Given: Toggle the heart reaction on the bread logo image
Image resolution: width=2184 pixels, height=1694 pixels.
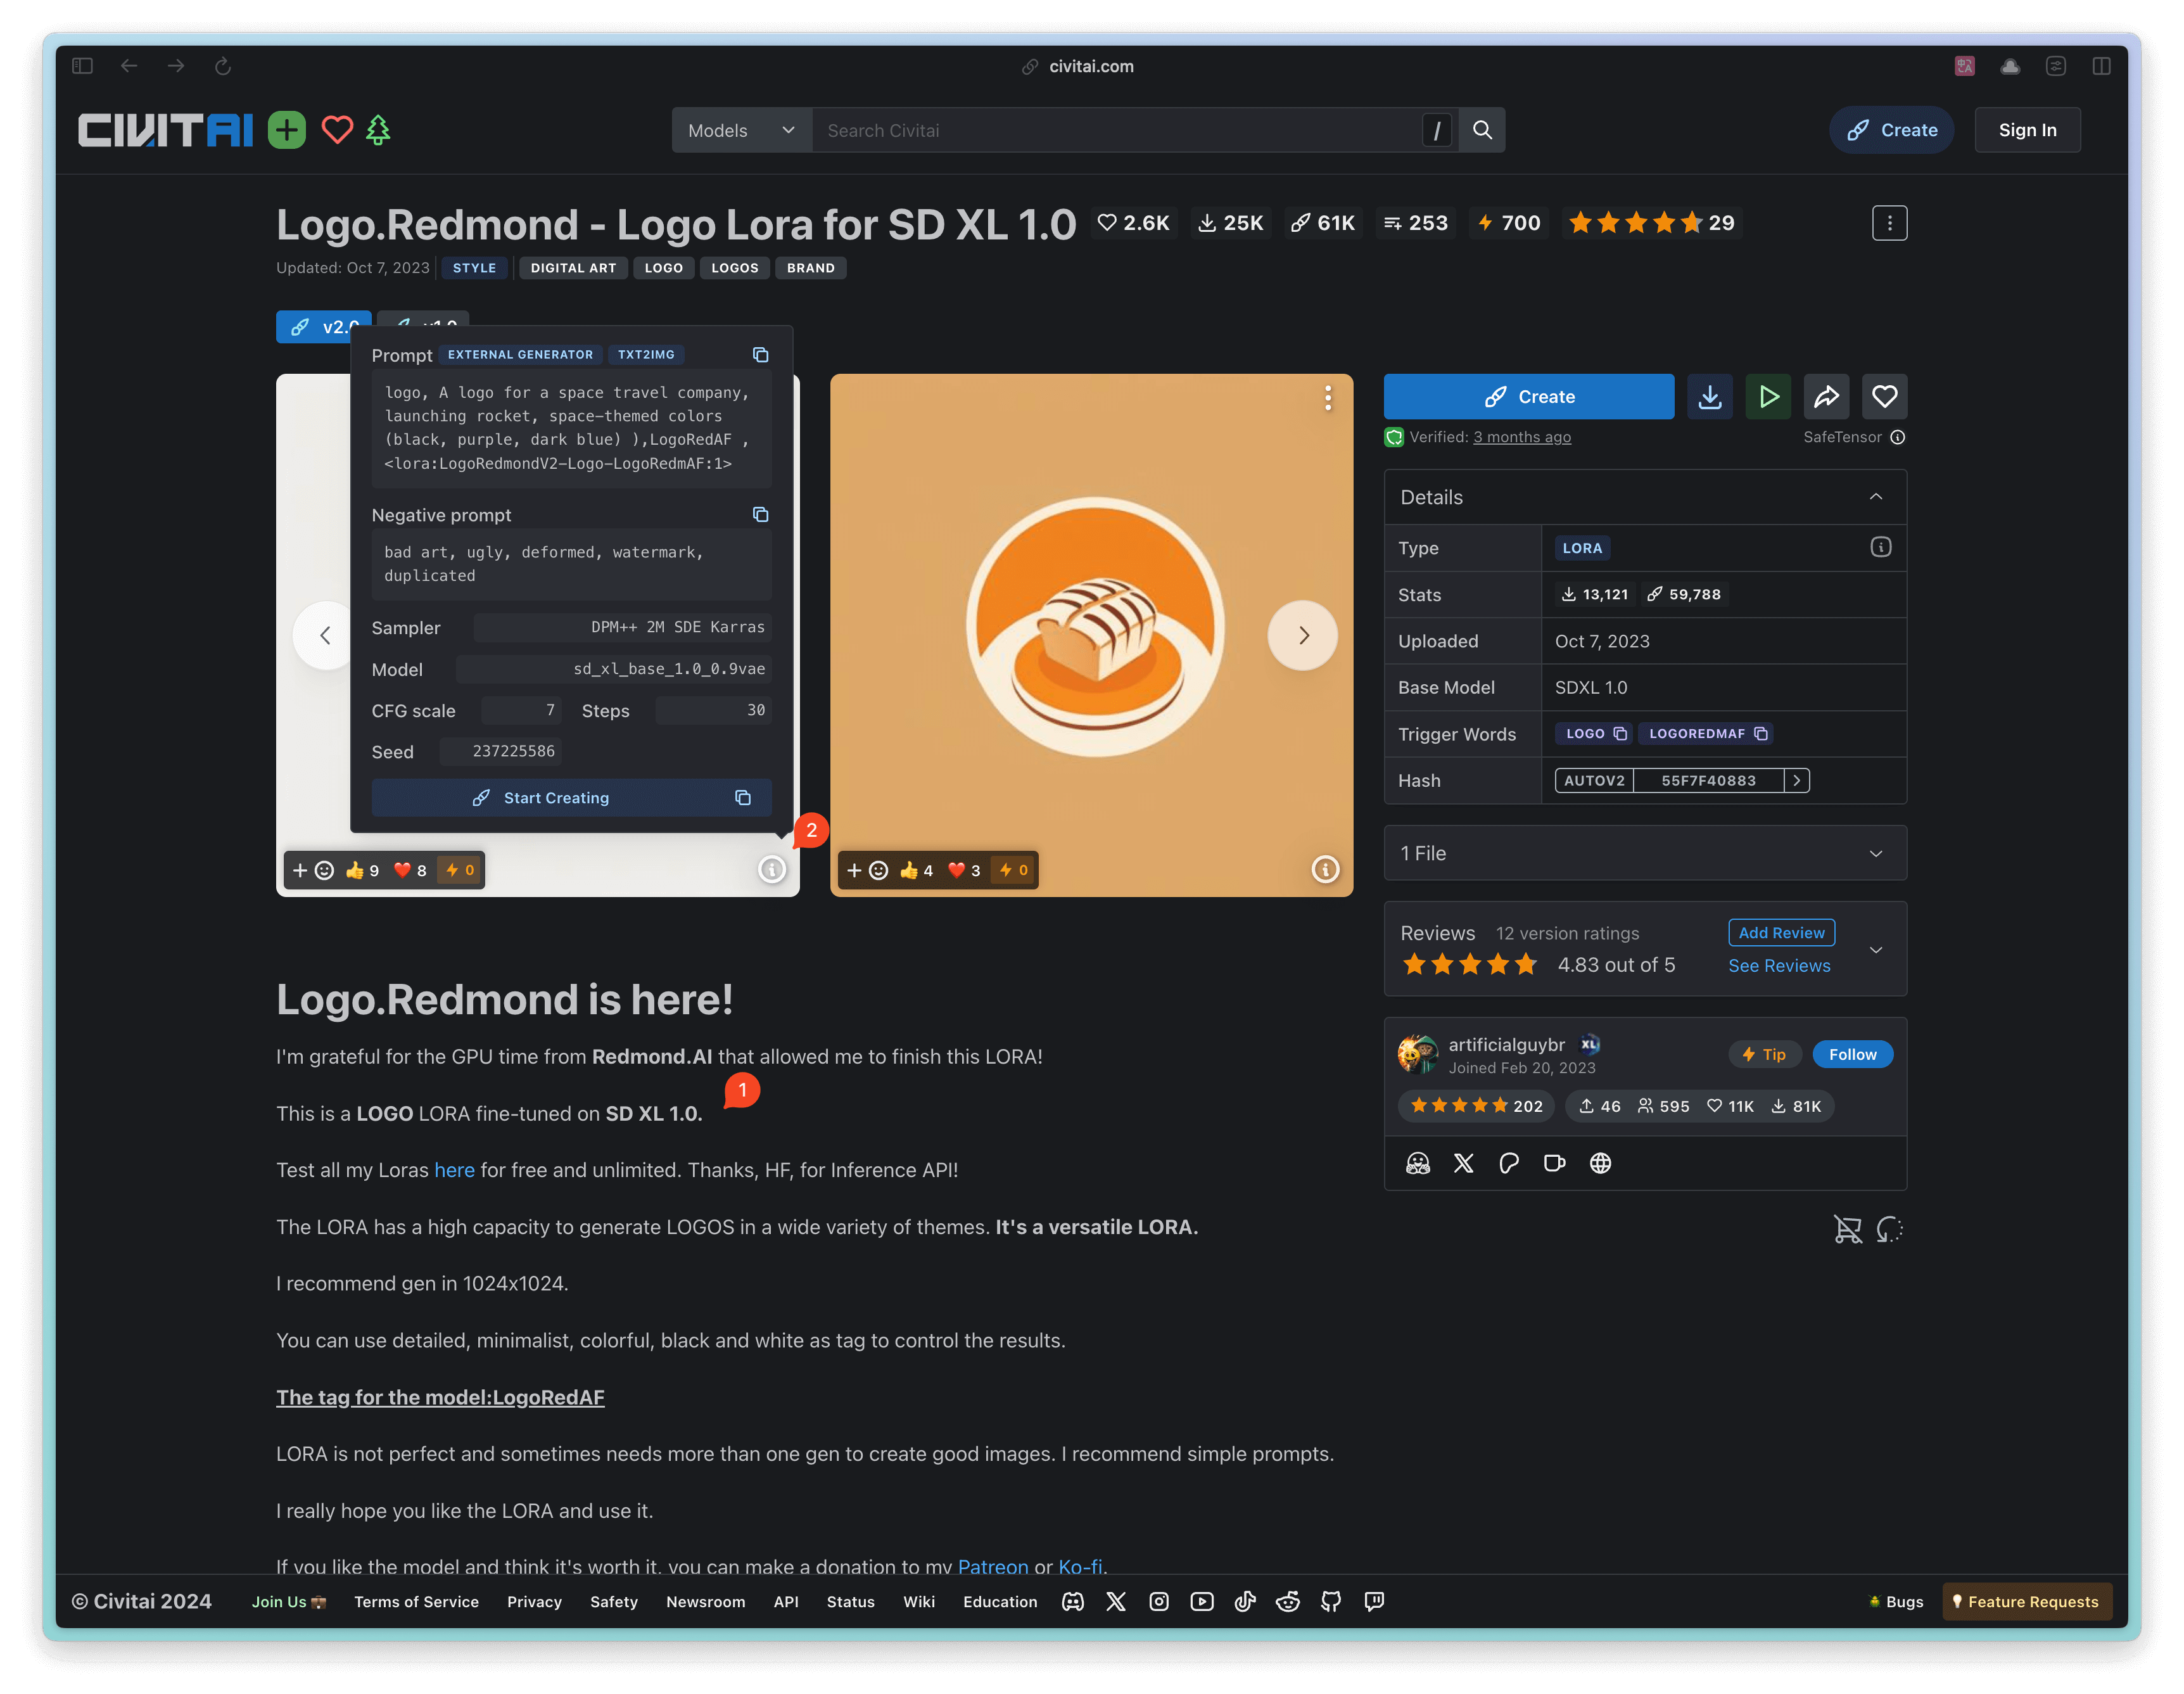Looking at the screenshot, I should click(956, 870).
